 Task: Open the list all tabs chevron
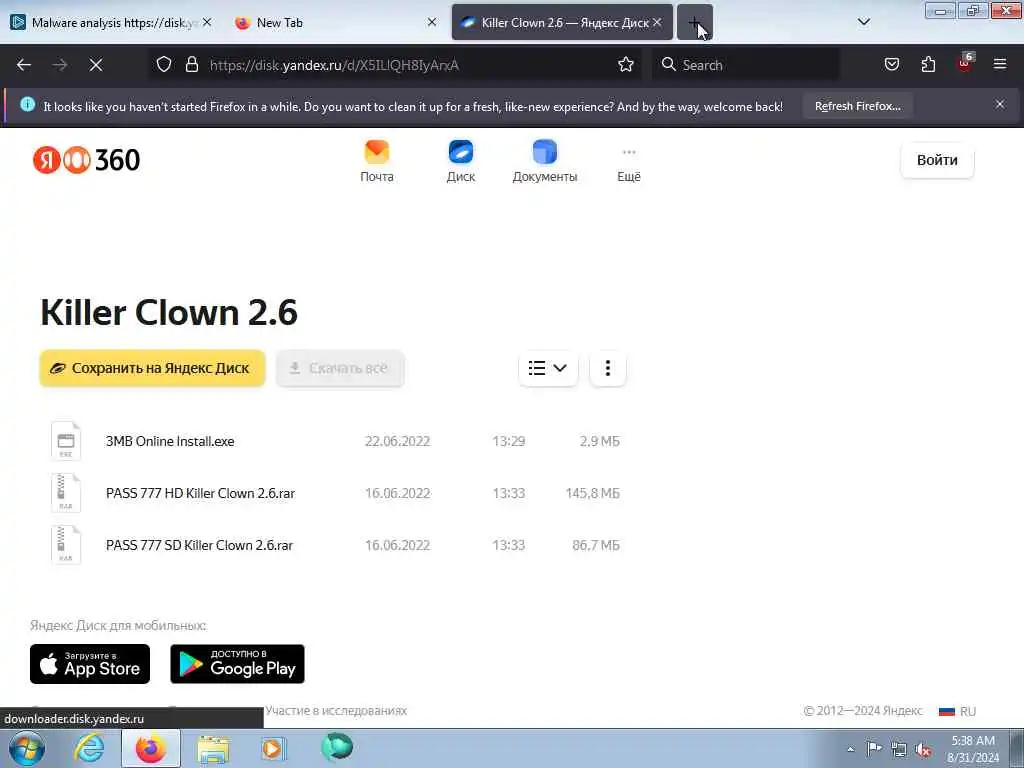pos(863,22)
